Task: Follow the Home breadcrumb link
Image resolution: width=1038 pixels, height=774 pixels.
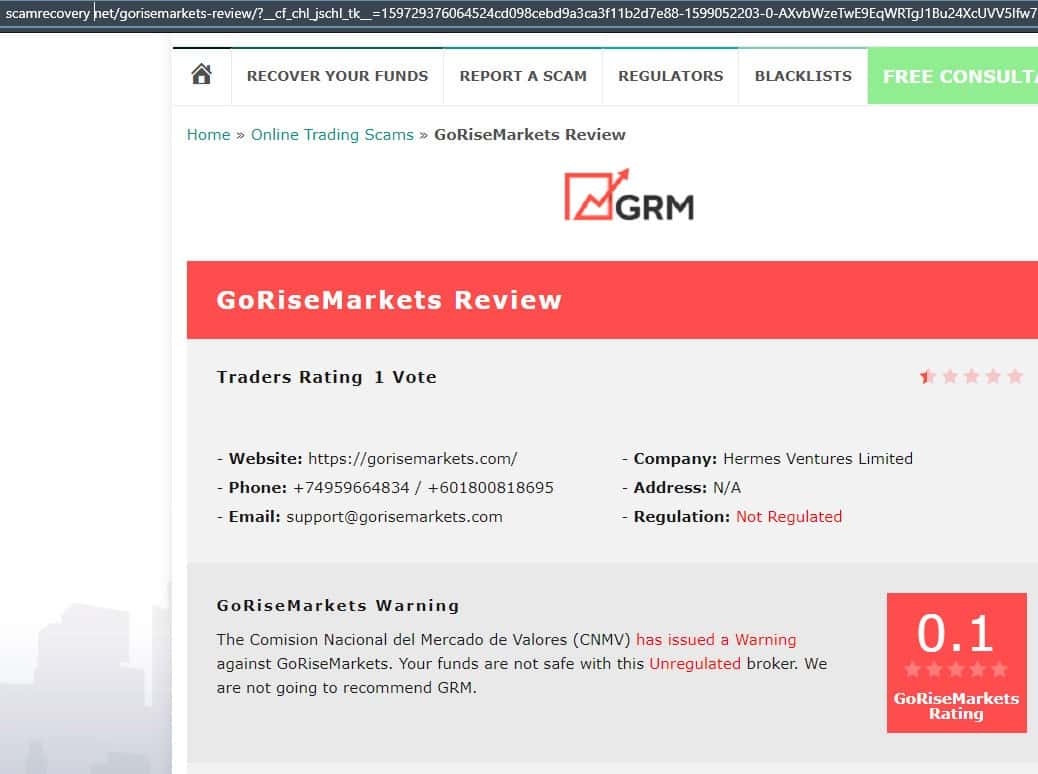Action: (209, 134)
